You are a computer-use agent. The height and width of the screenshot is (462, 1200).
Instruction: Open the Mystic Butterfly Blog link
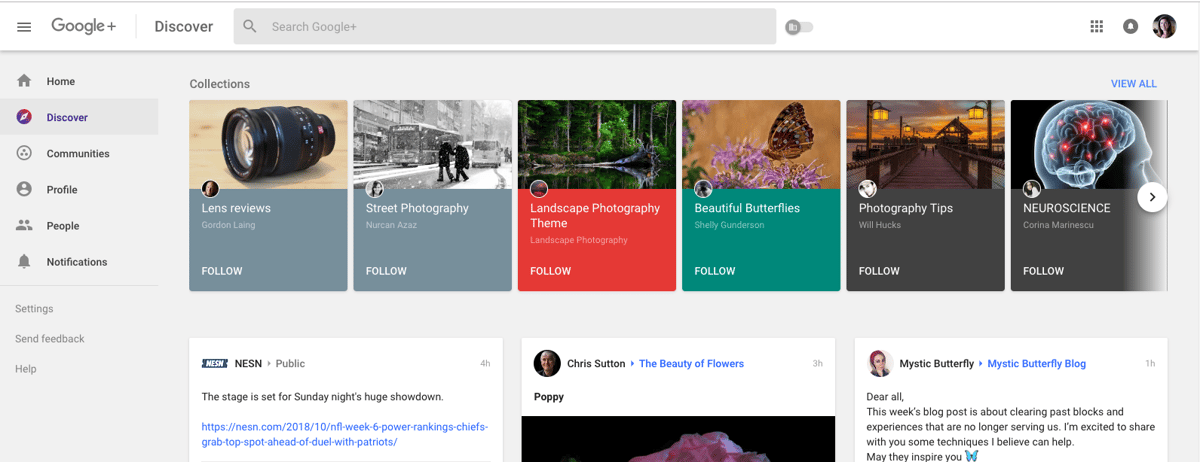(x=1036, y=364)
